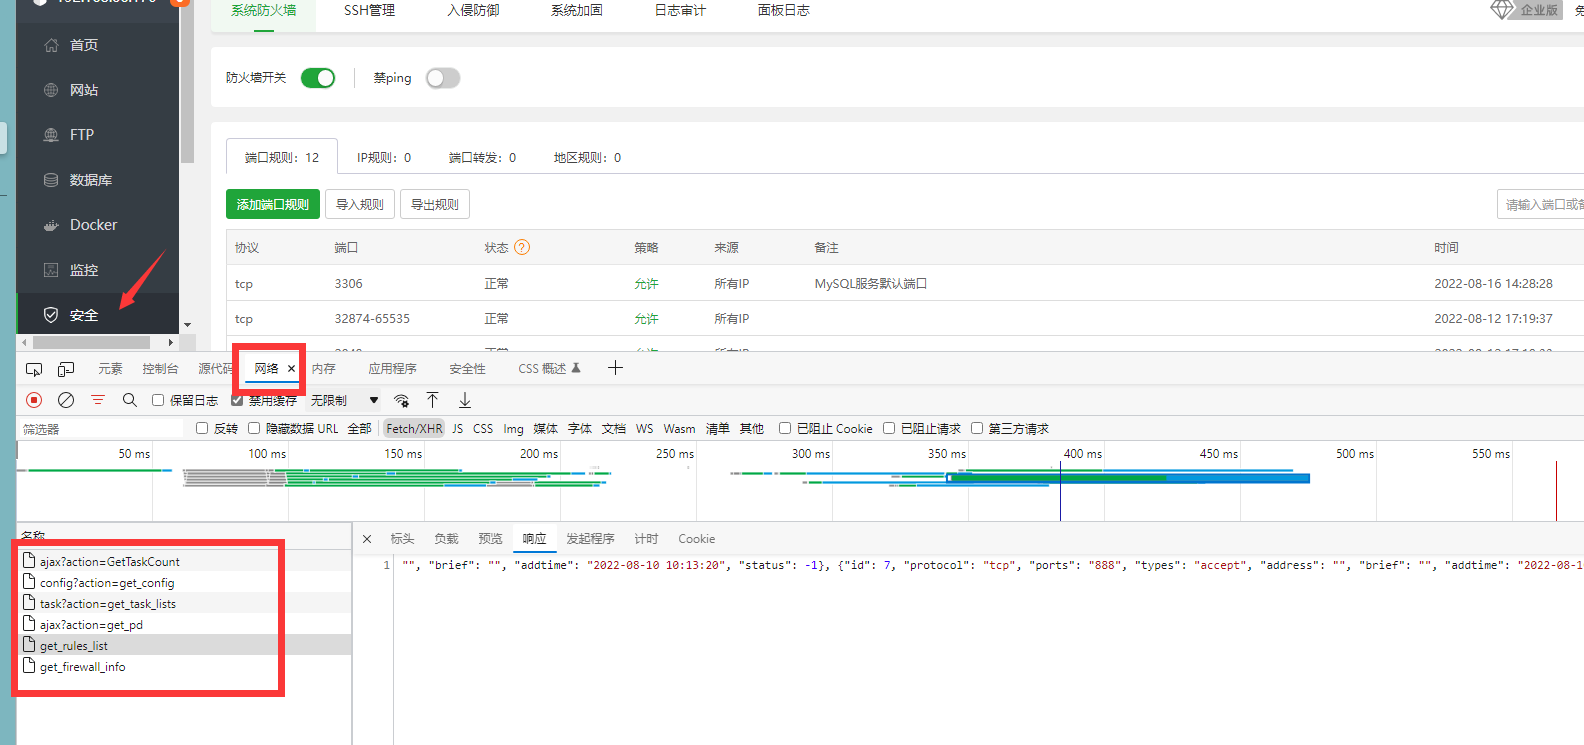Open the 标头 details tab

click(x=402, y=539)
